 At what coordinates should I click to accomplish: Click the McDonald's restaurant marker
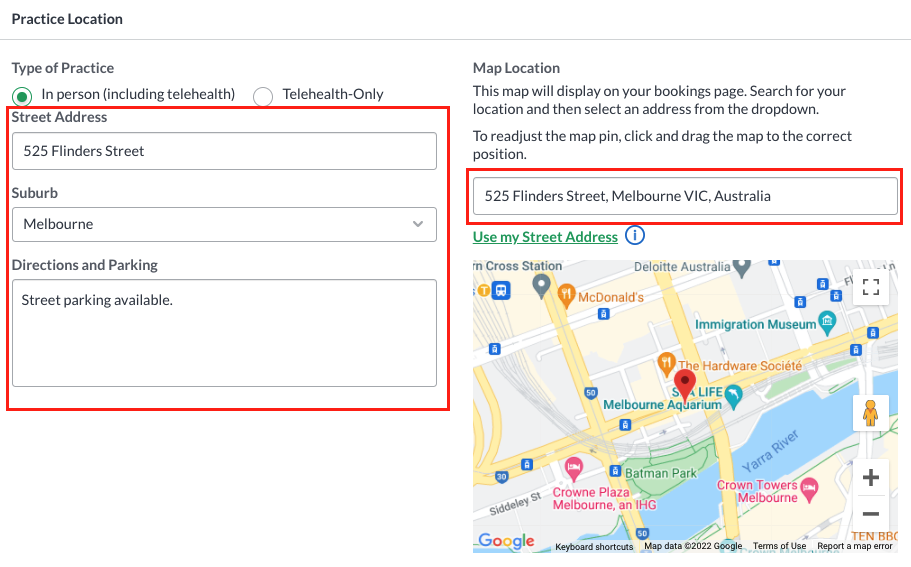tap(566, 294)
